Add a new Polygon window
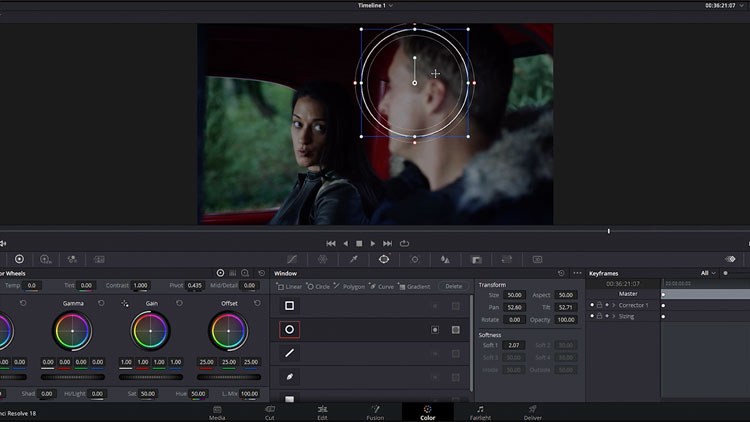750x422 pixels. pyautogui.click(x=349, y=286)
